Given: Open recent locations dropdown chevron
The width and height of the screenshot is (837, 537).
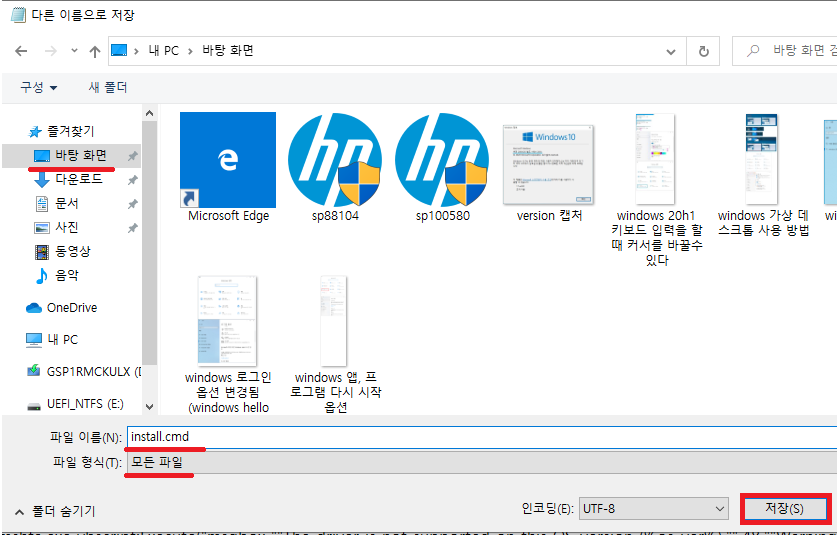Looking at the screenshot, I should pos(74,51).
